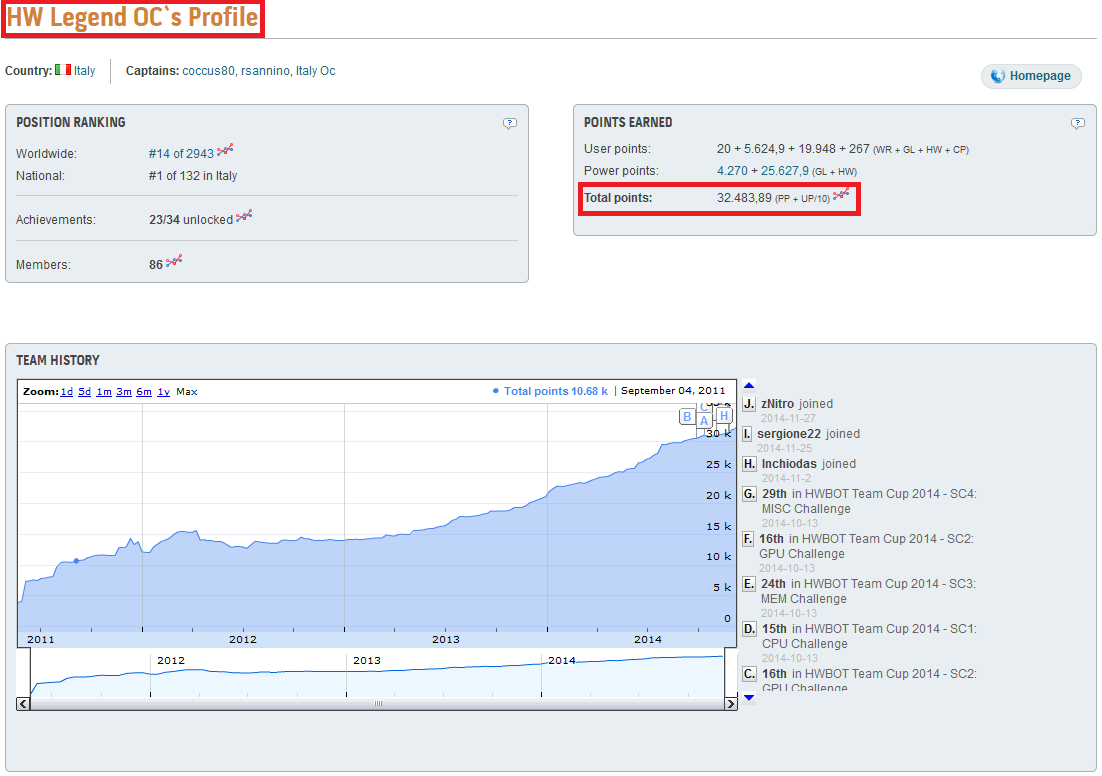
Task: Click the Homepage button
Action: coord(1031,76)
